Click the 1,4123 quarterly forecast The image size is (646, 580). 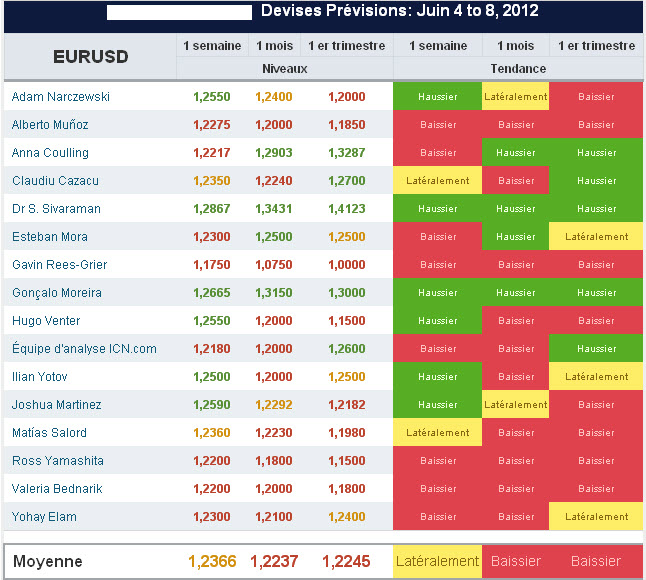346,209
